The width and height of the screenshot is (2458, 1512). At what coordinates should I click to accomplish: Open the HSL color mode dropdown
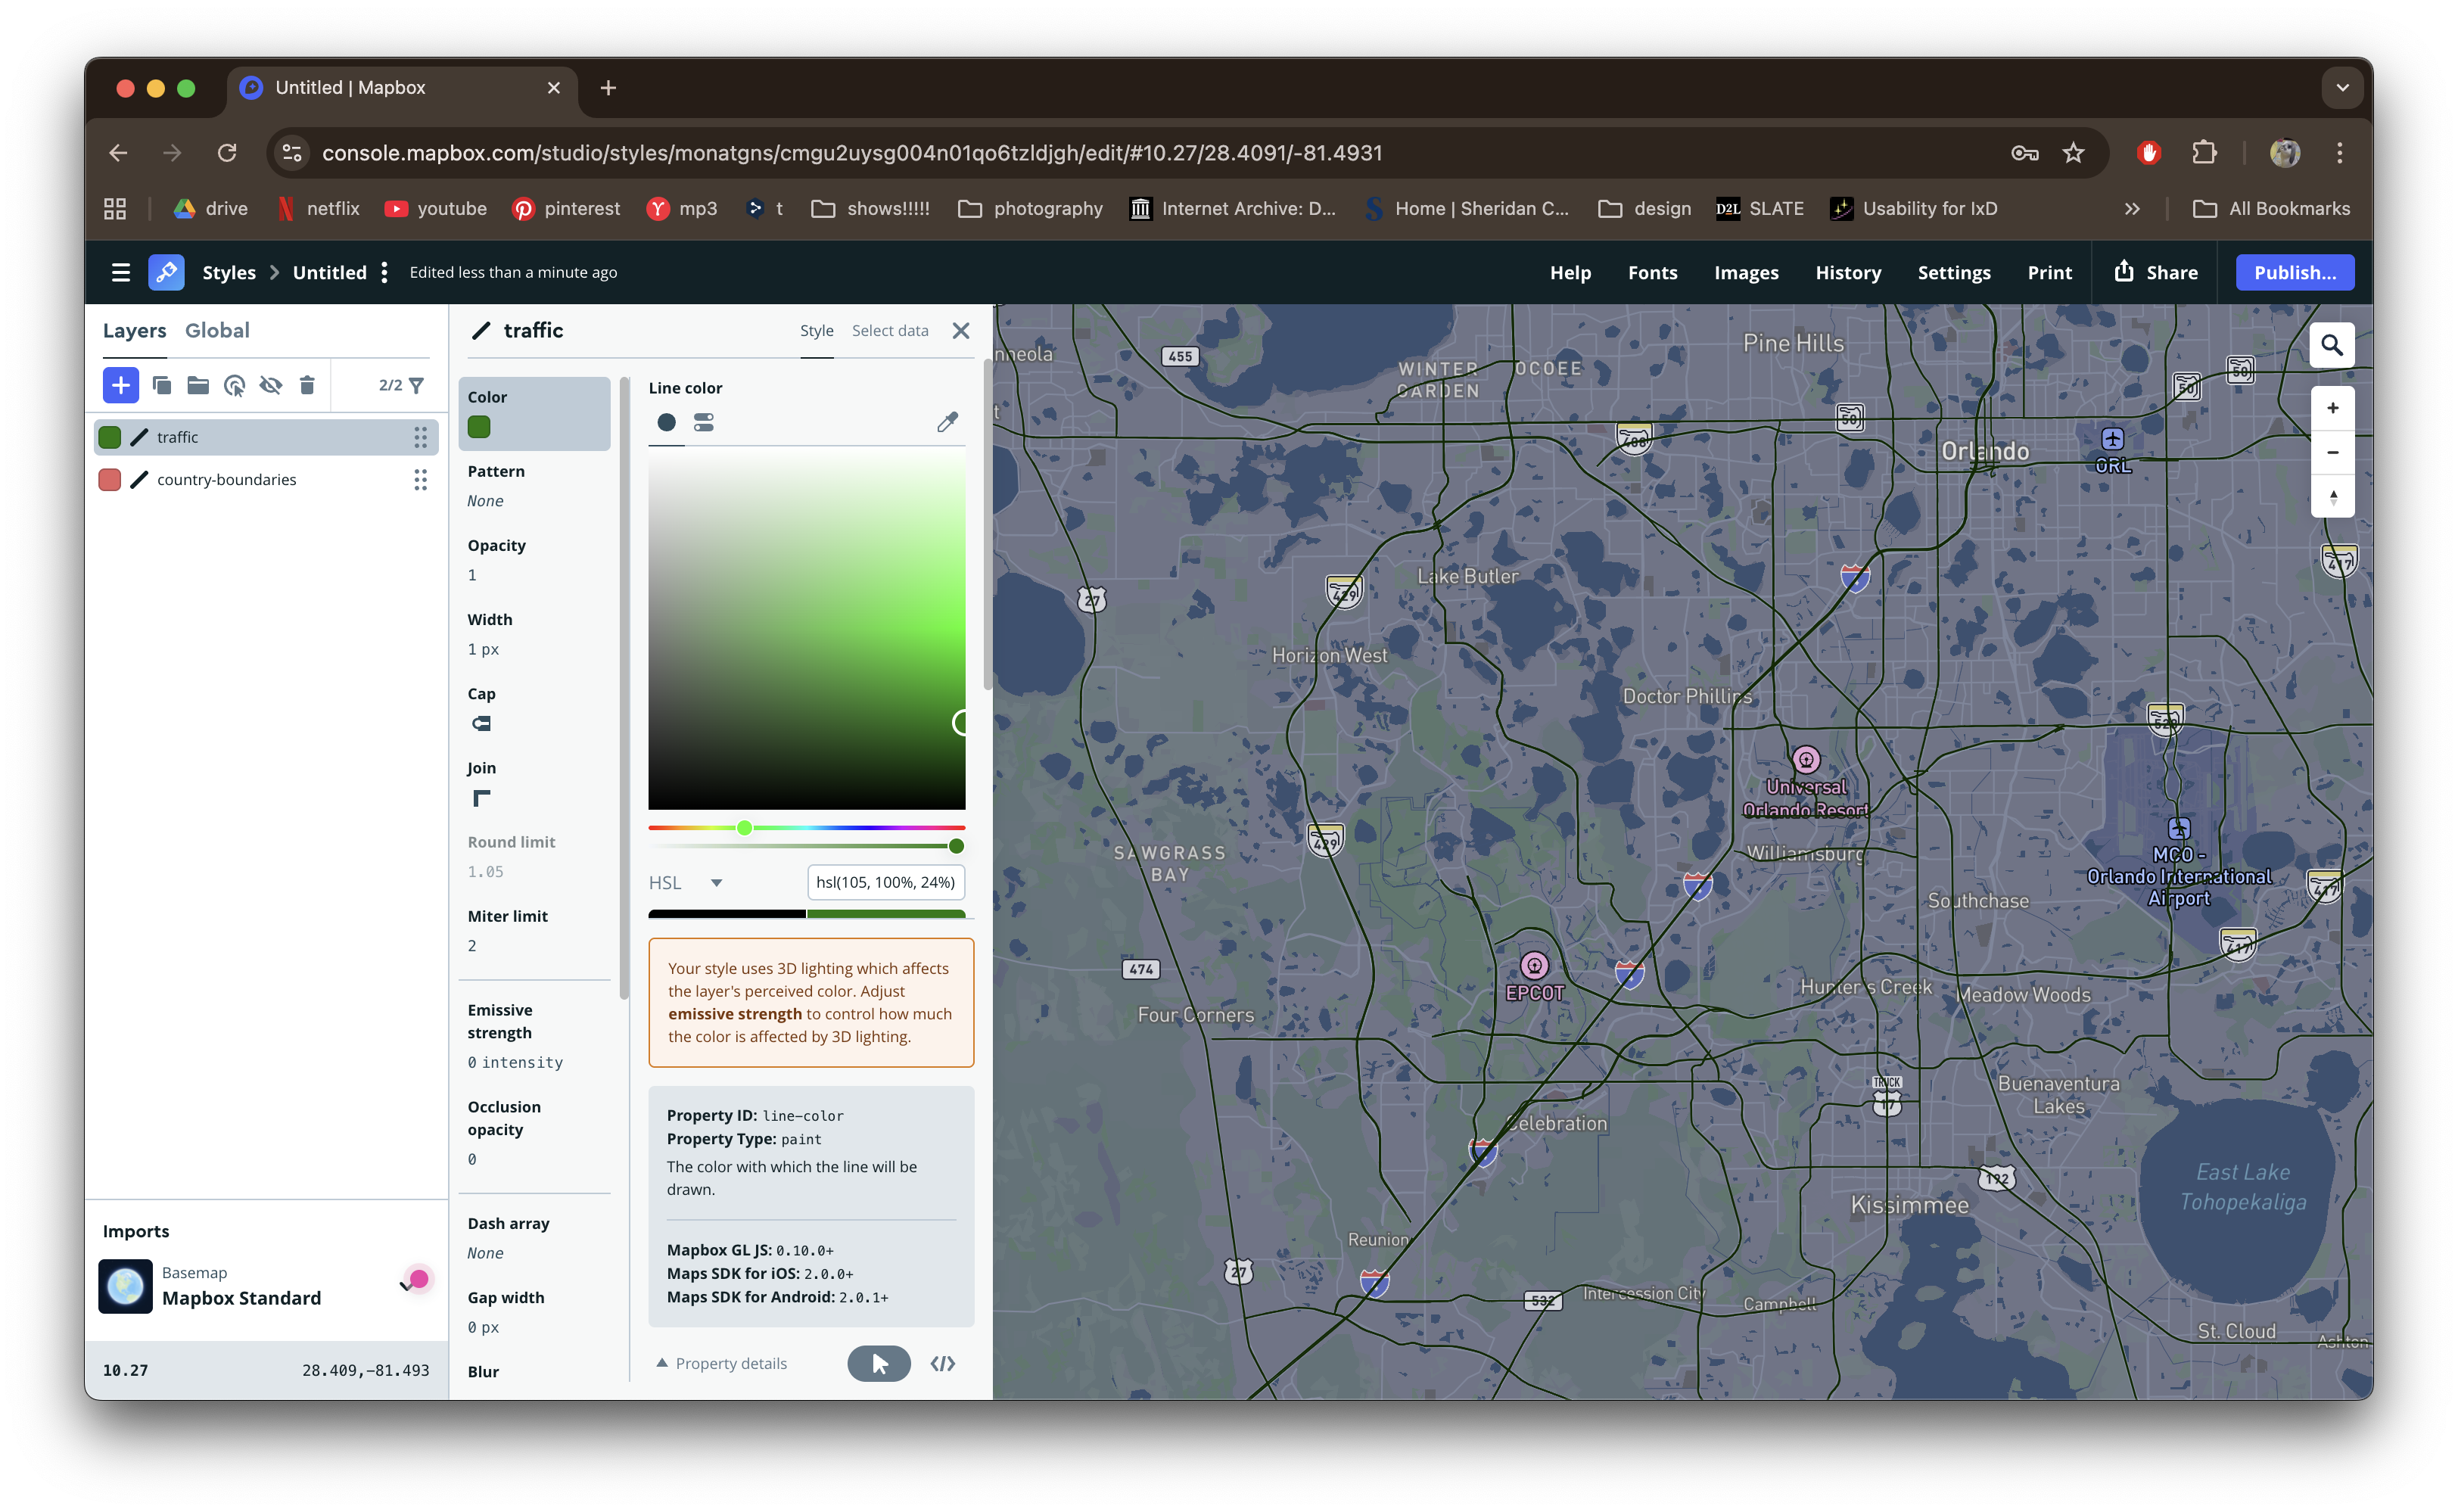(686, 882)
